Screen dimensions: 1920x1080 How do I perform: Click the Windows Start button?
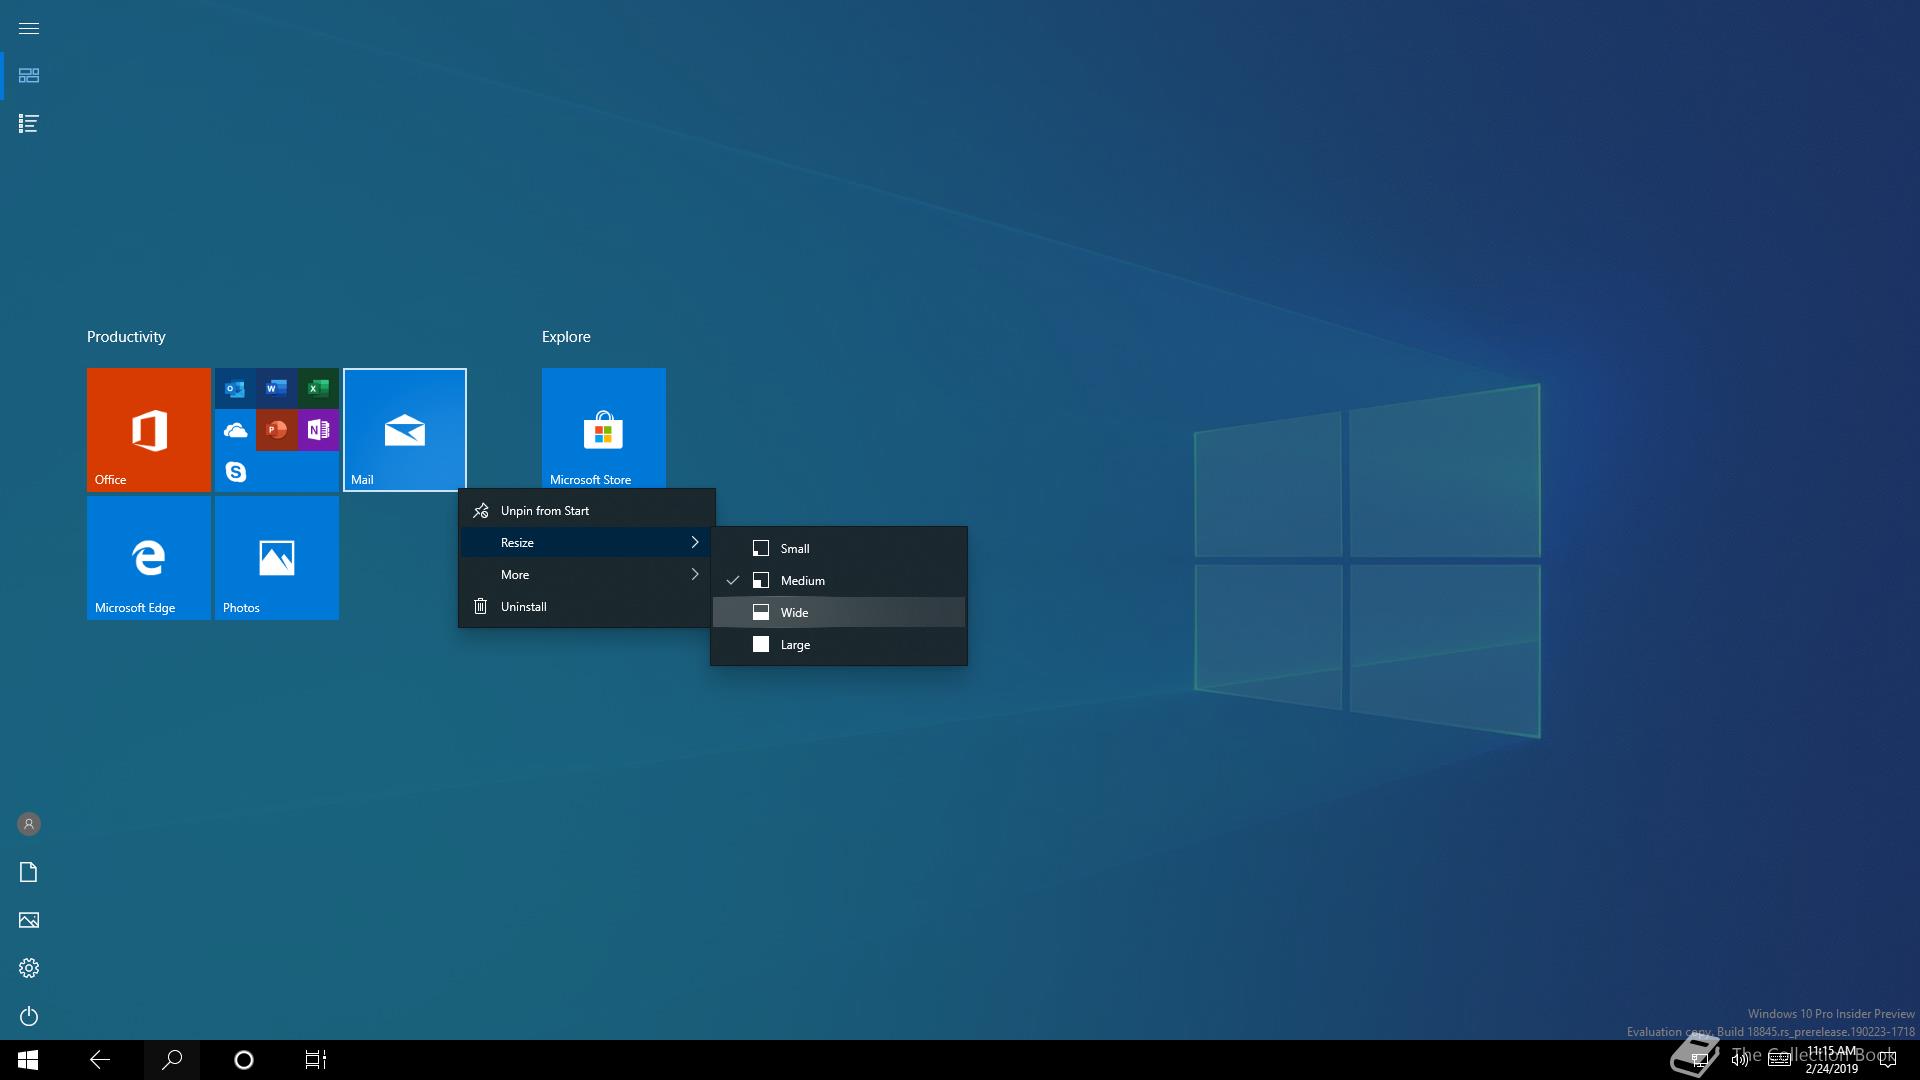click(x=28, y=1060)
